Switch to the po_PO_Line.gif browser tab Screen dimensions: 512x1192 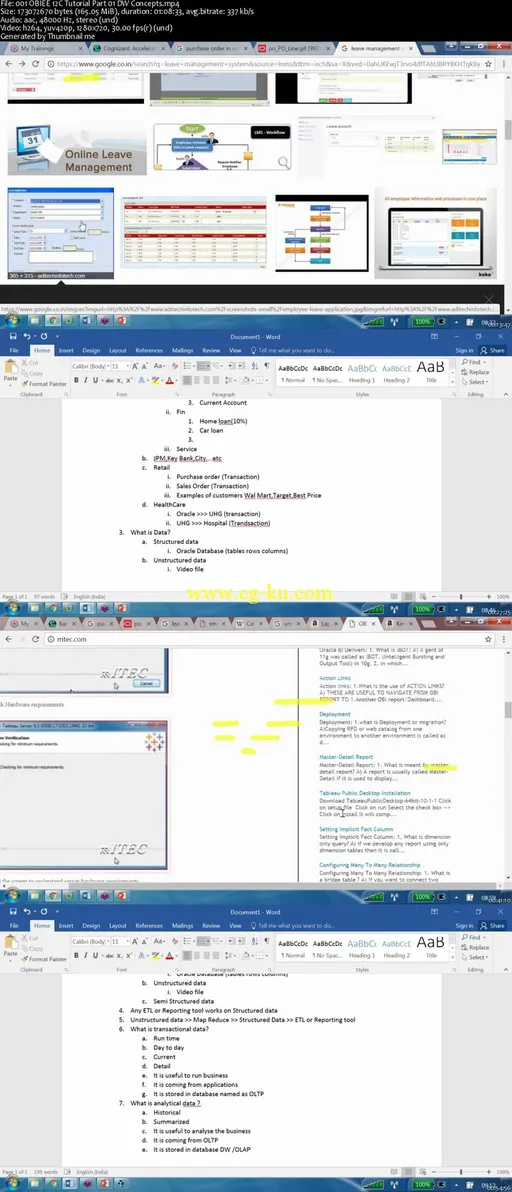coord(294,48)
